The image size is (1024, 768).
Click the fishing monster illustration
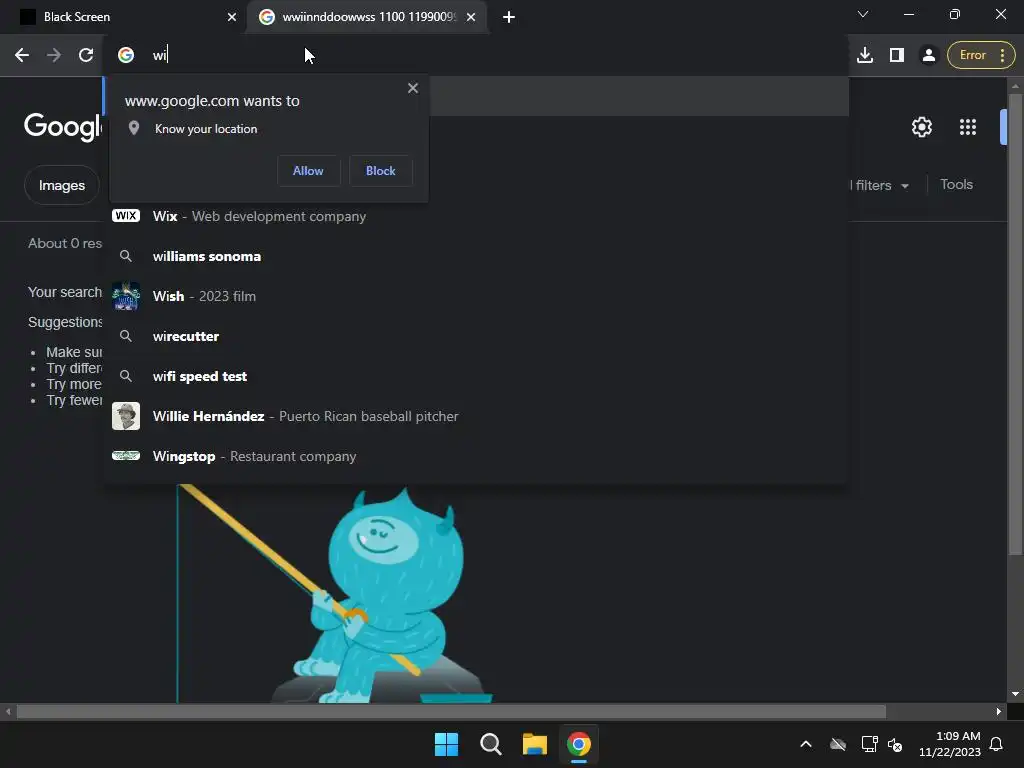[x=334, y=594]
